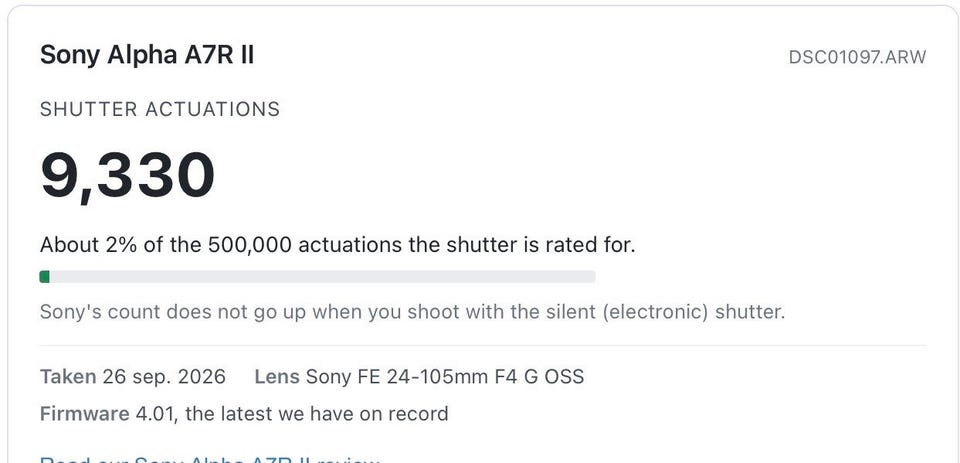The height and width of the screenshot is (463, 960).
Task: Click the 500,000 rated actuations figure
Action: coord(250,245)
